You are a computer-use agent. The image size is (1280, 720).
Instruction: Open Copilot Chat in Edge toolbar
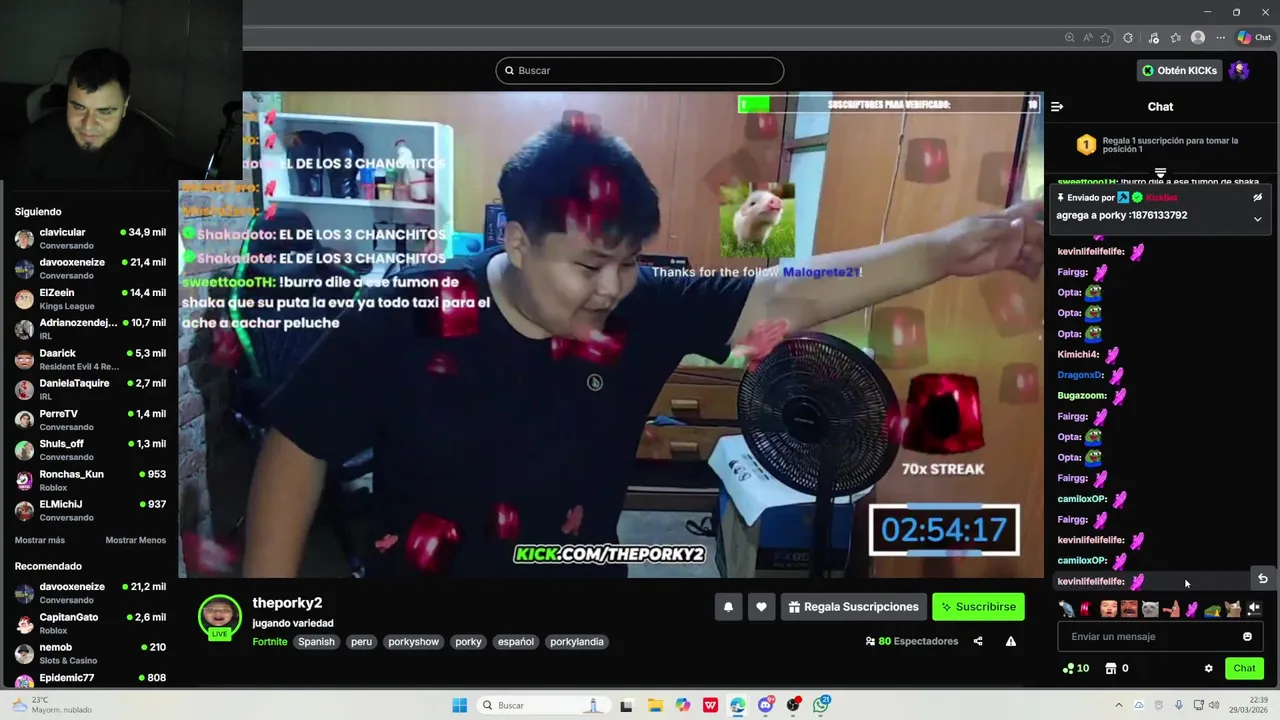tap(1254, 37)
